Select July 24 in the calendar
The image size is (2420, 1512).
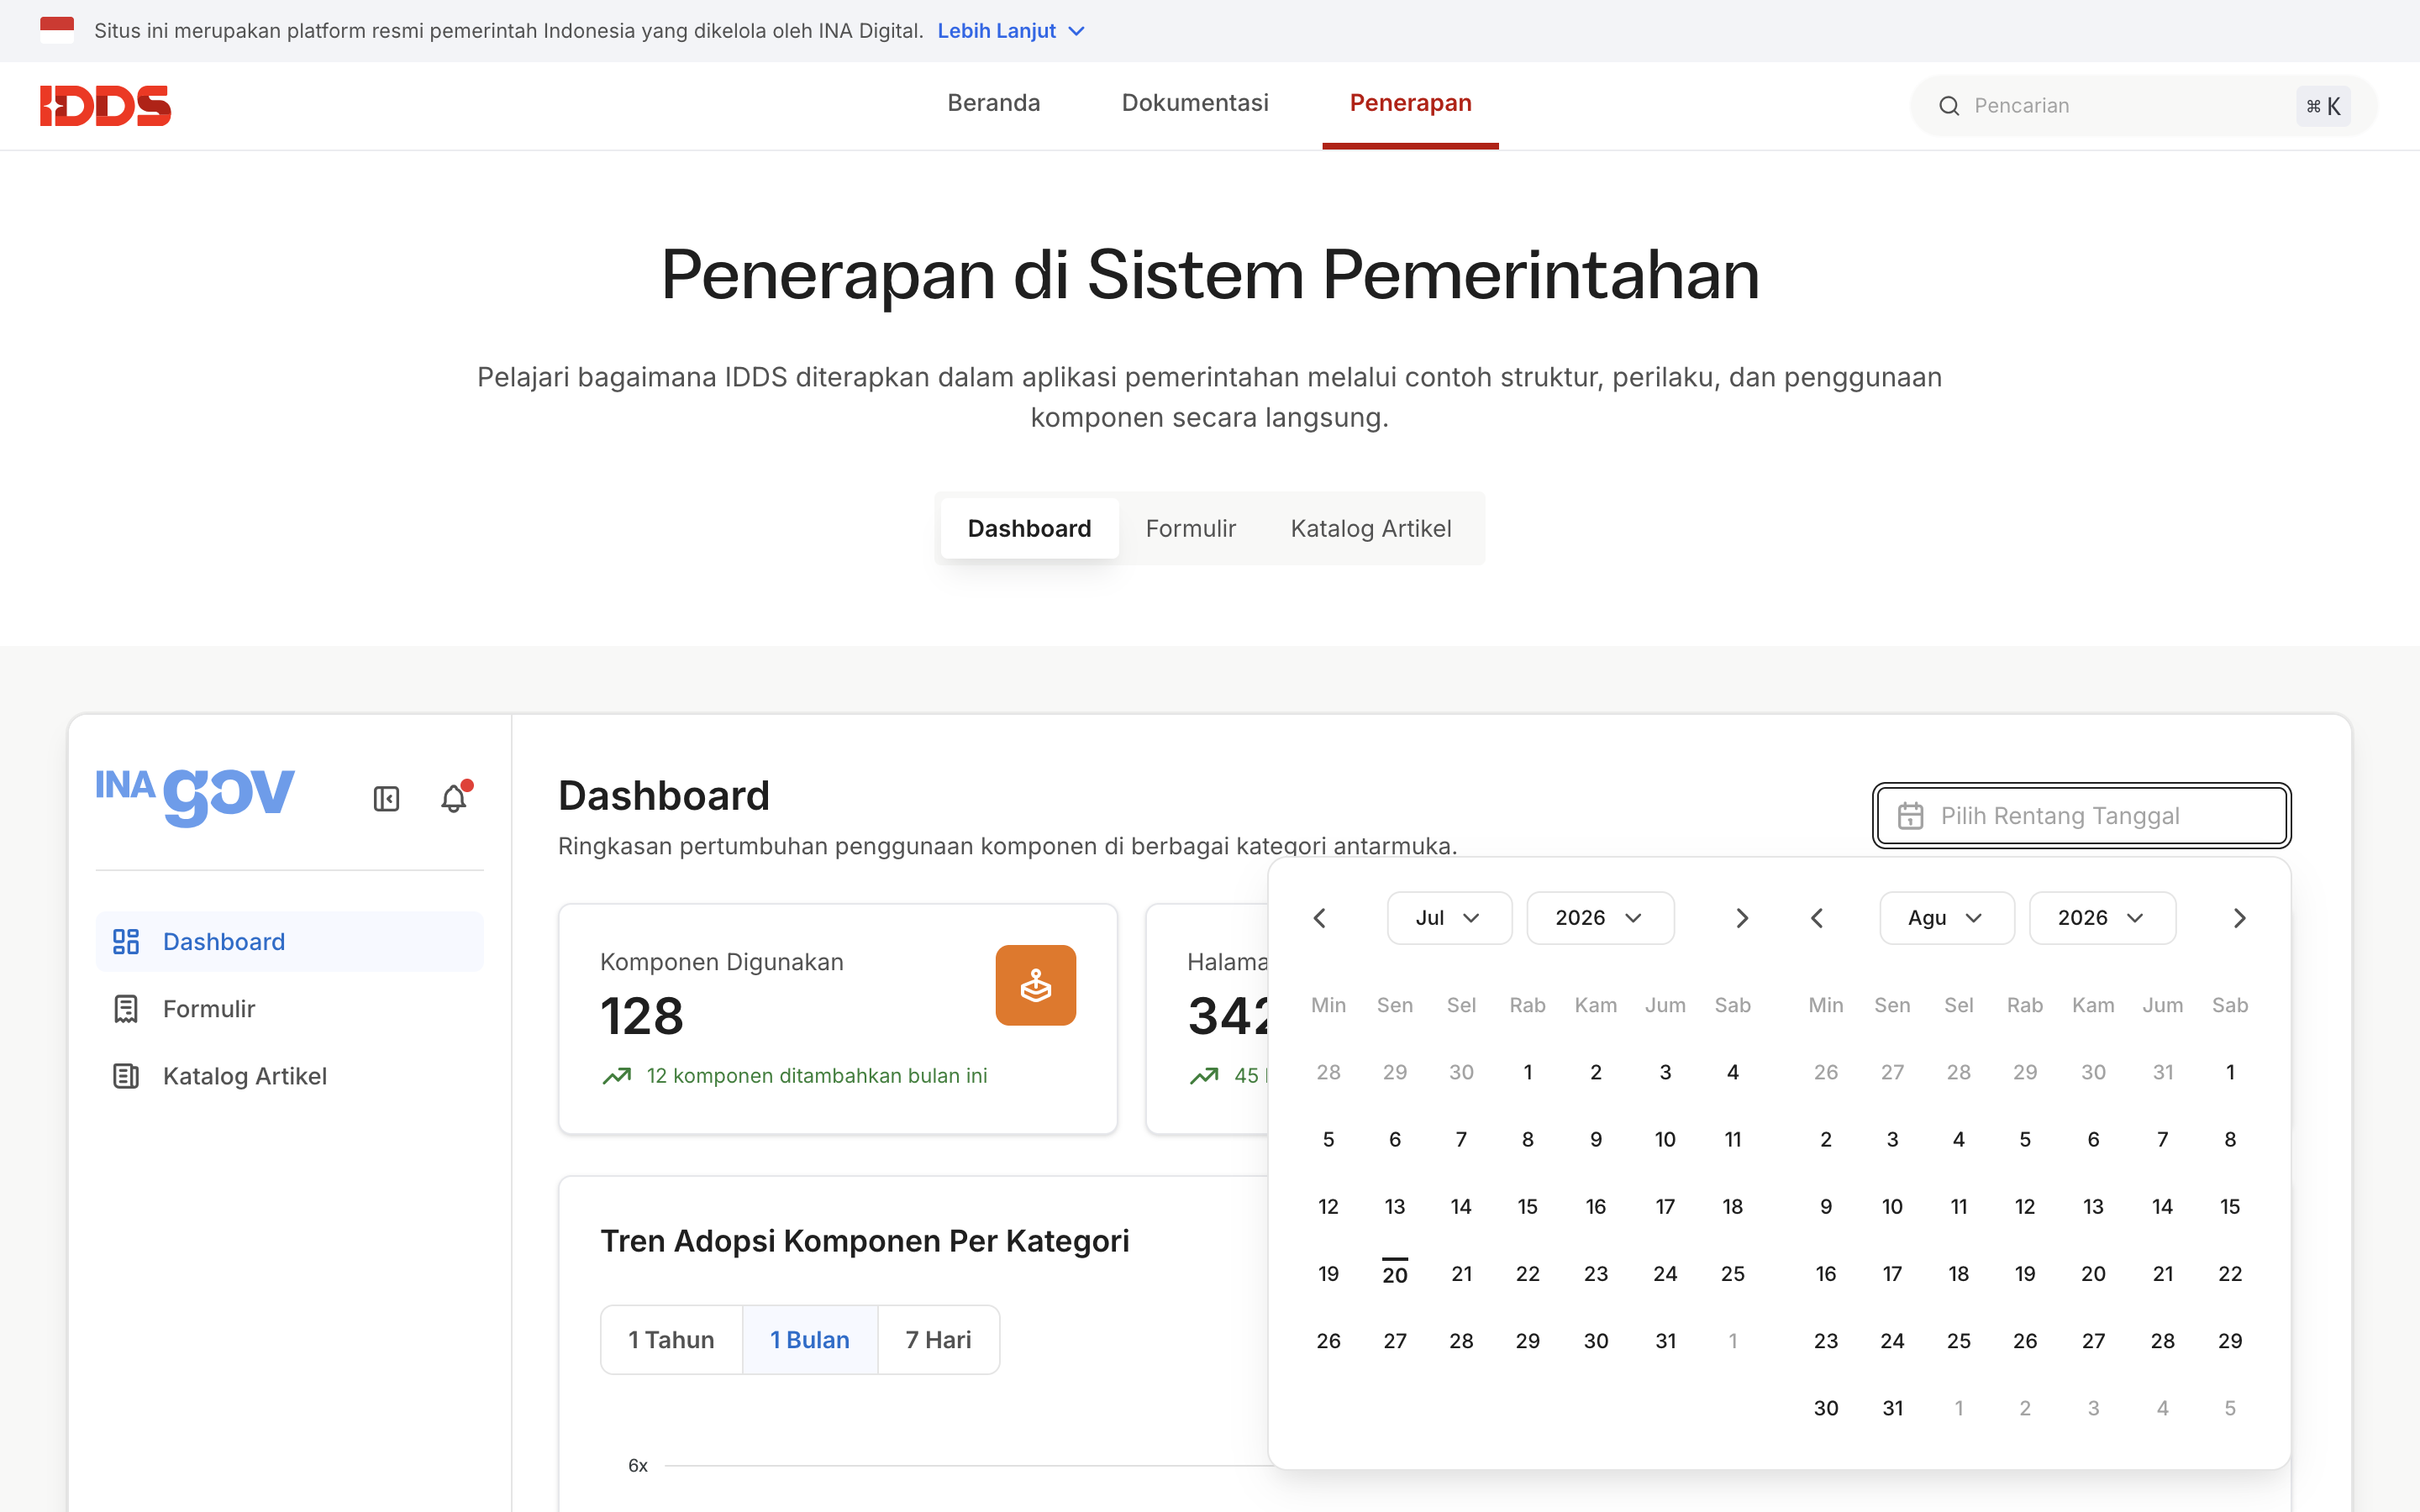tap(1665, 1274)
